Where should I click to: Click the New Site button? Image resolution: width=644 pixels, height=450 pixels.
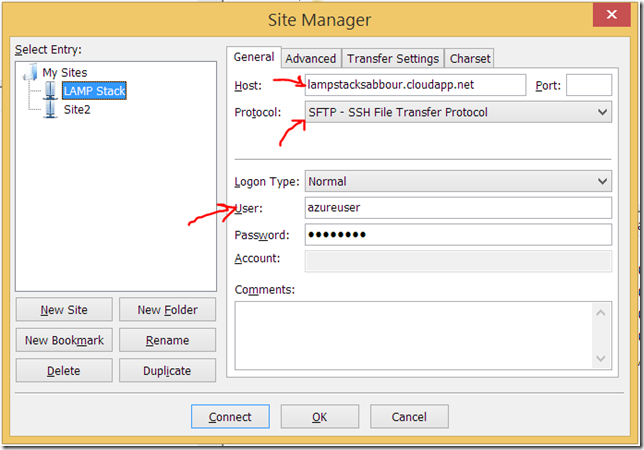click(64, 310)
